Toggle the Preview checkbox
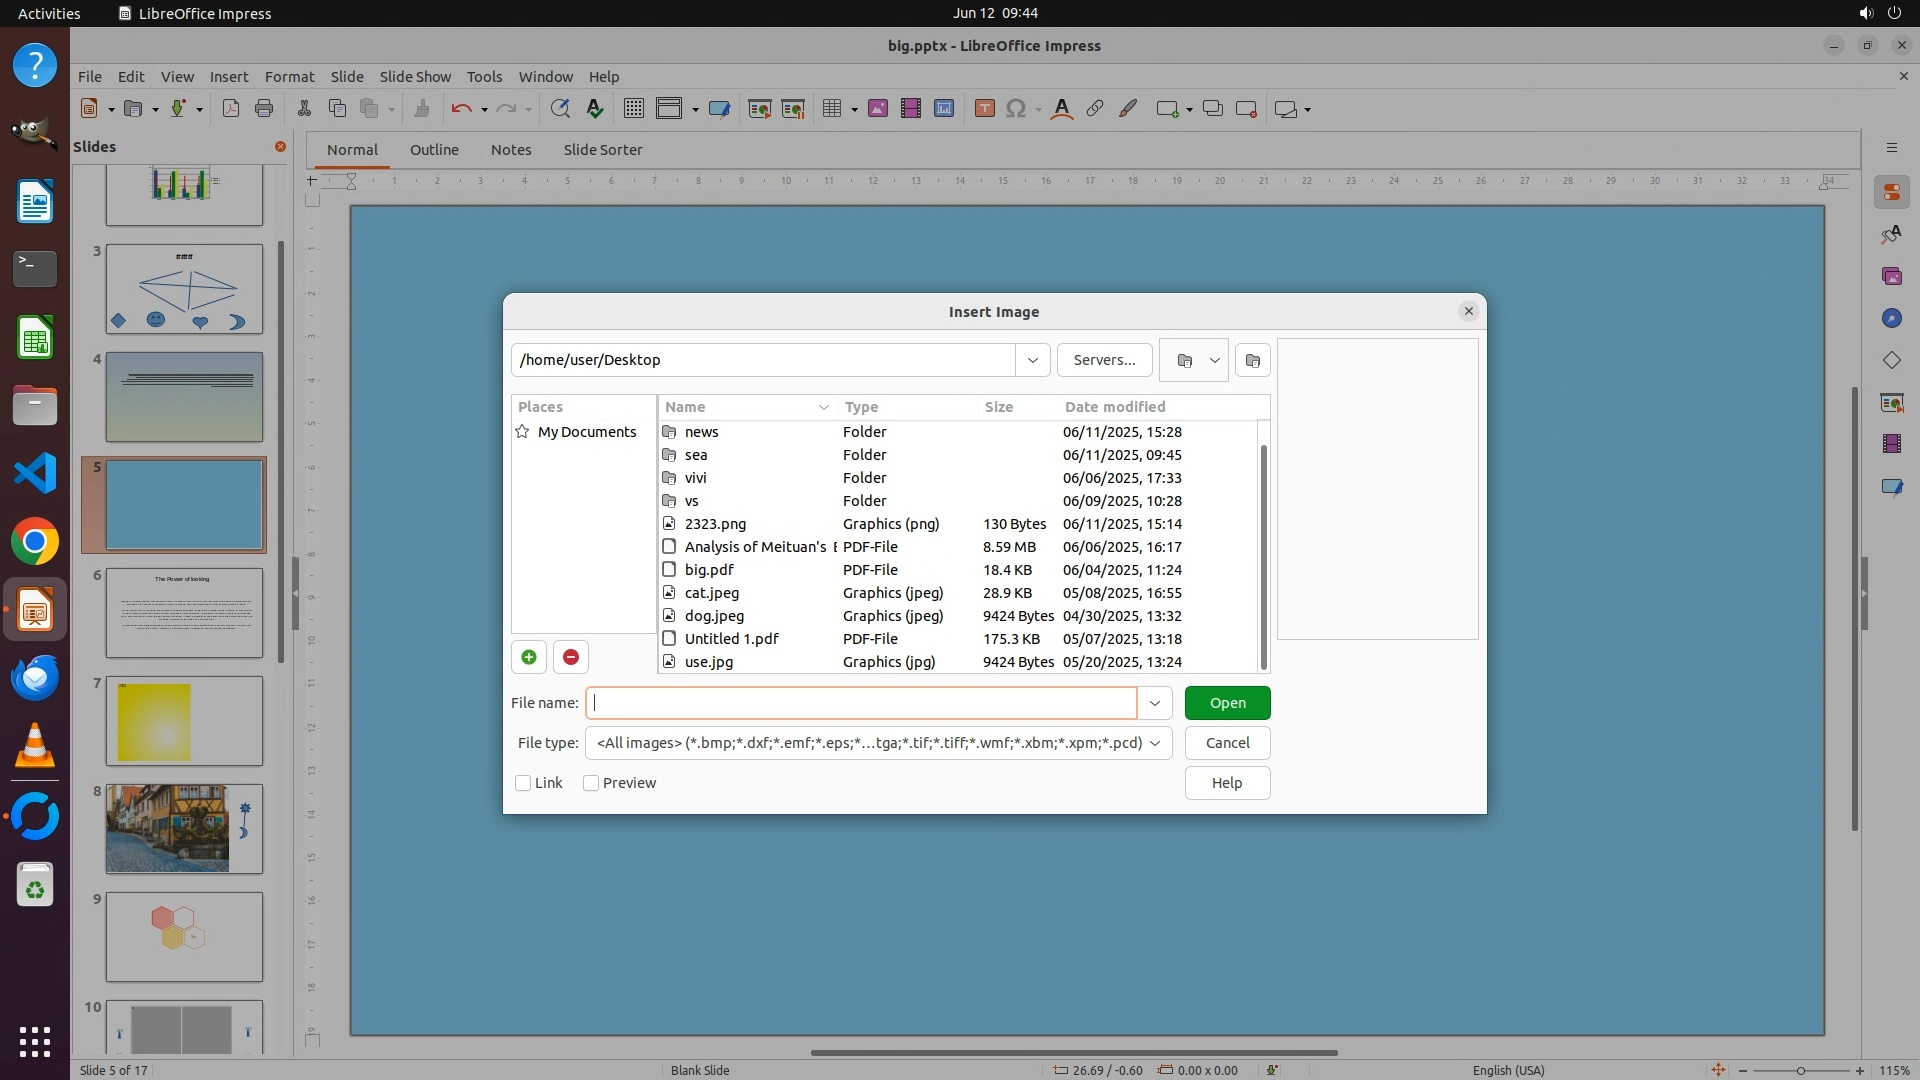The width and height of the screenshot is (1920, 1080). [591, 783]
